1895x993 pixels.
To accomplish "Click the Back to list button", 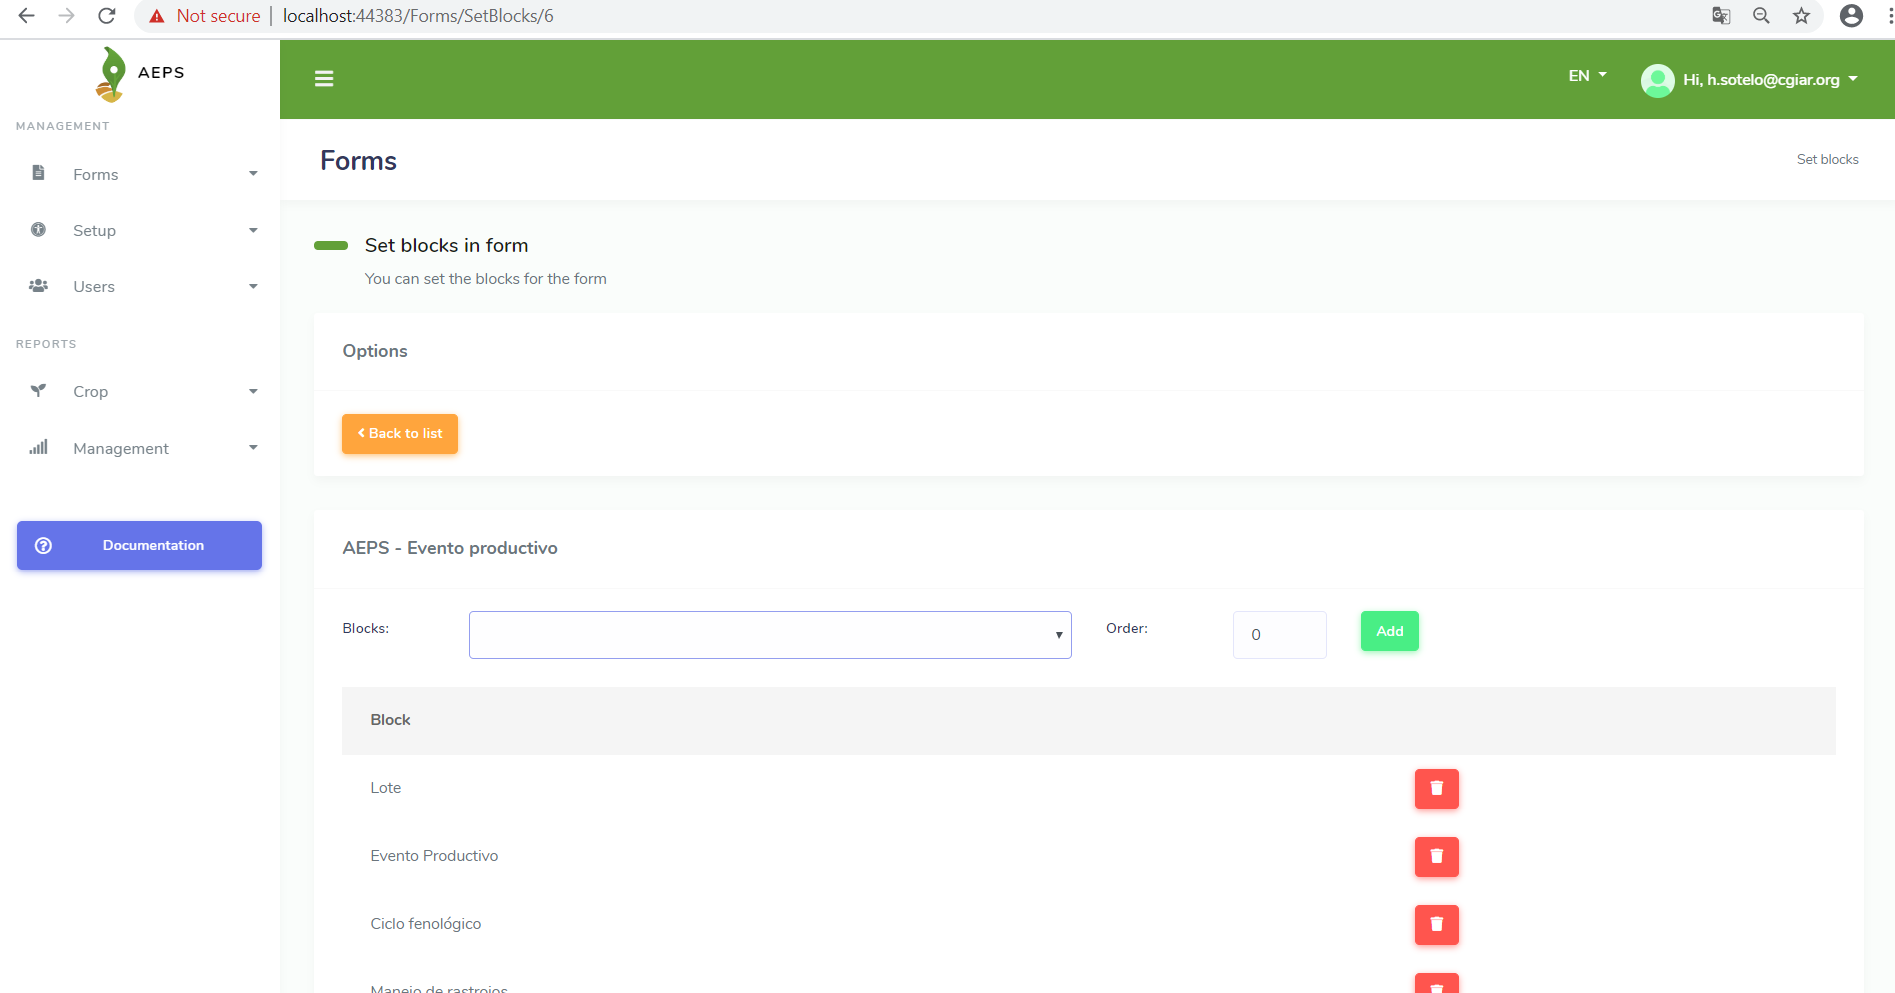I will click(400, 434).
